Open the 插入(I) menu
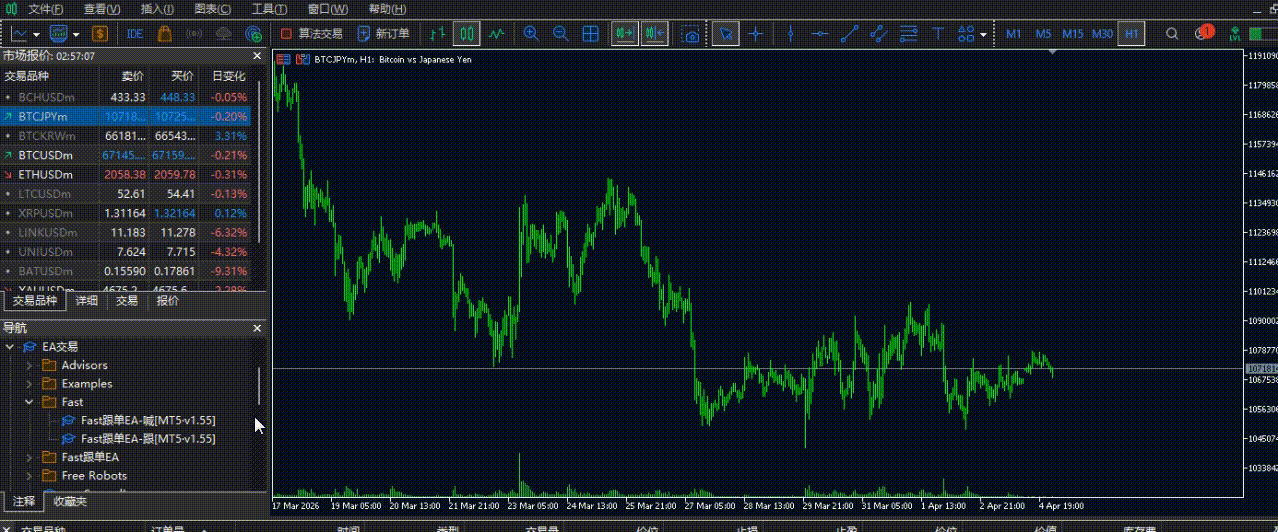Image resolution: width=1278 pixels, height=532 pixels. [157, 9]
